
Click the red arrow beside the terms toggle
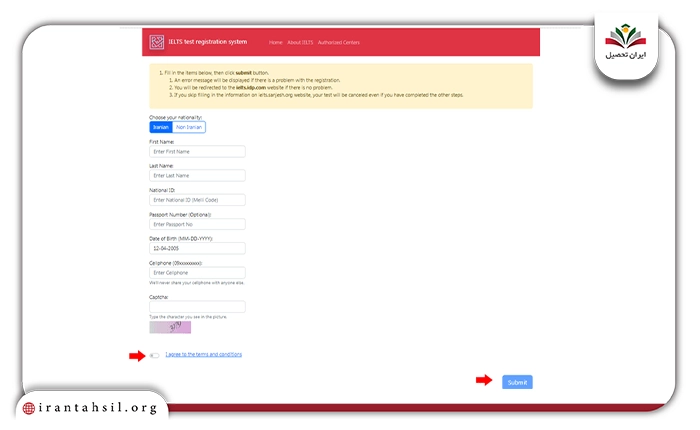coord(137,356)
